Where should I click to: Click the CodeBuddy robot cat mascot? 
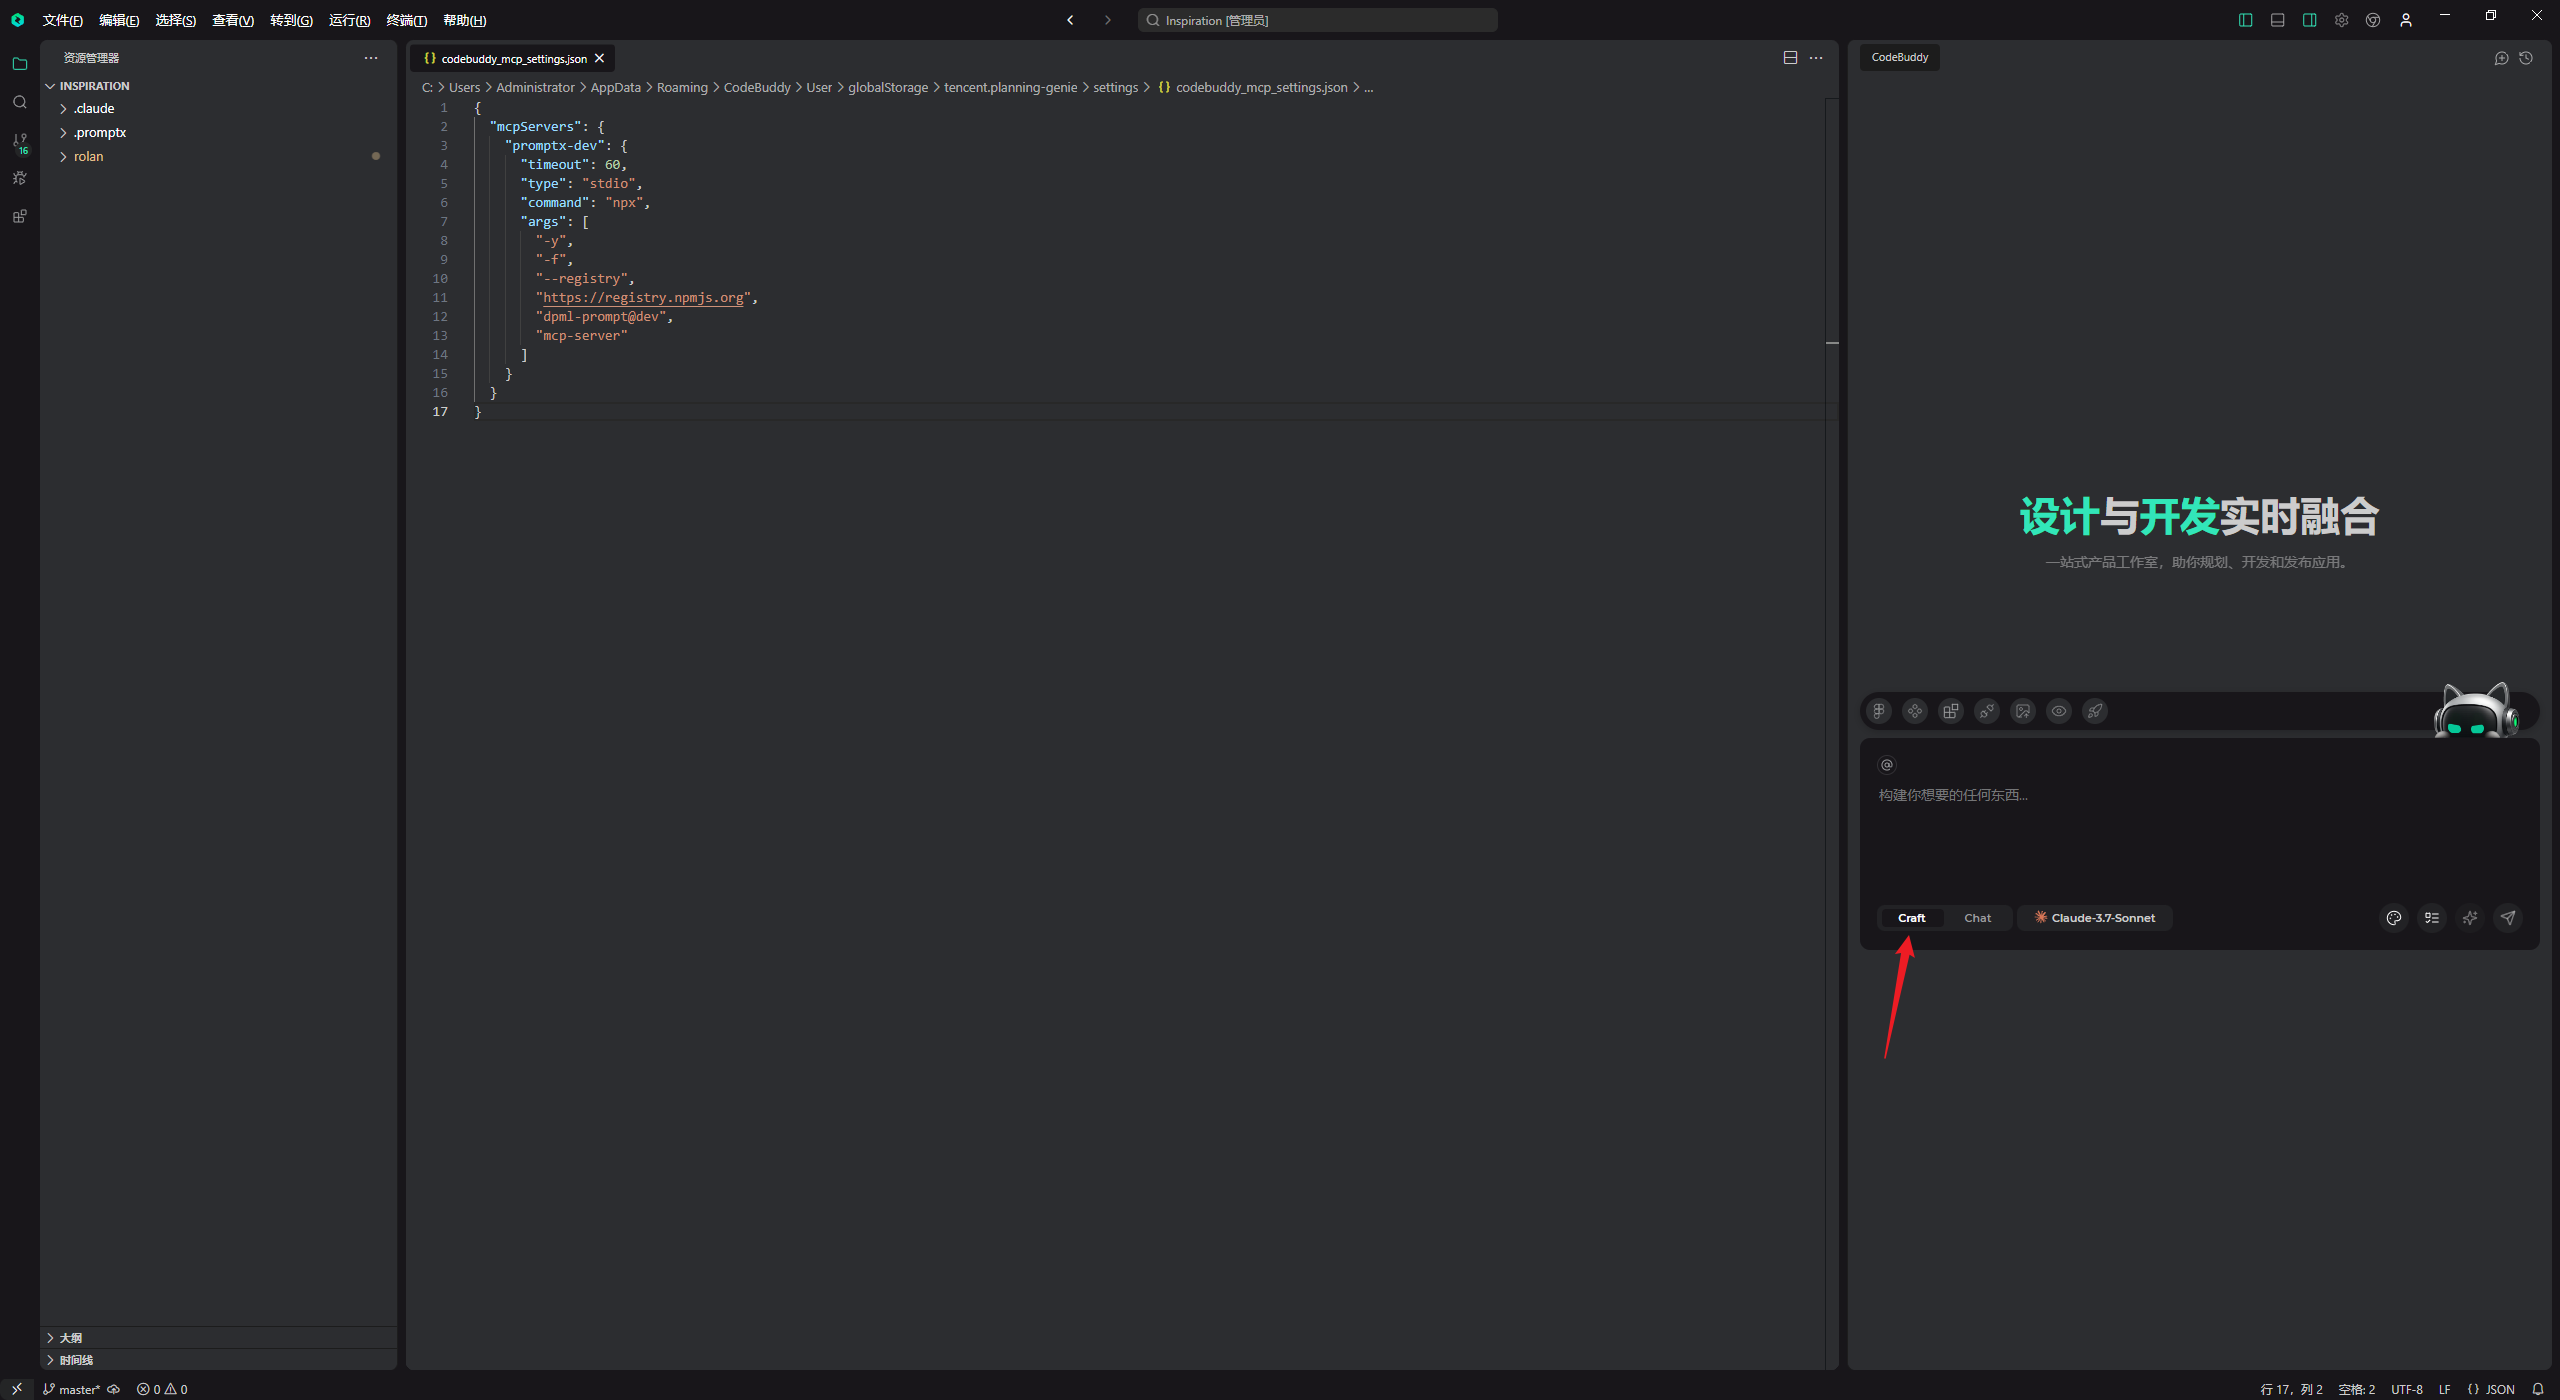tap(2476, 711)
